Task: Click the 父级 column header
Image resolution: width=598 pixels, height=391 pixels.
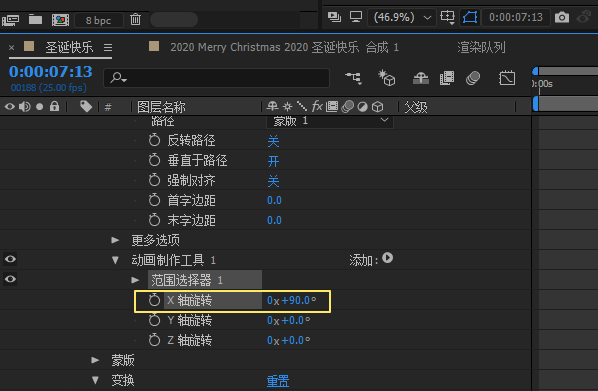Action: 416,107
